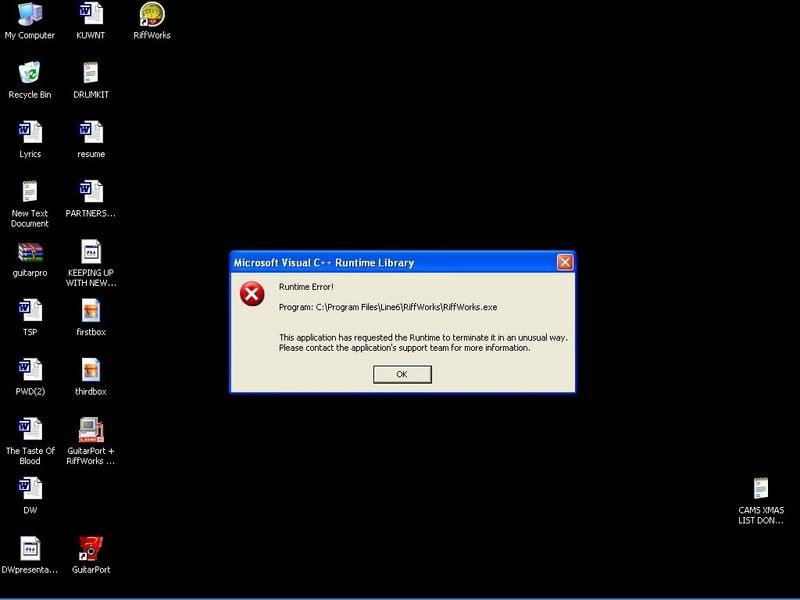Select the KUWNT Word document icon
The height and width of the screenshot is (600, 800).
point(91,14)
